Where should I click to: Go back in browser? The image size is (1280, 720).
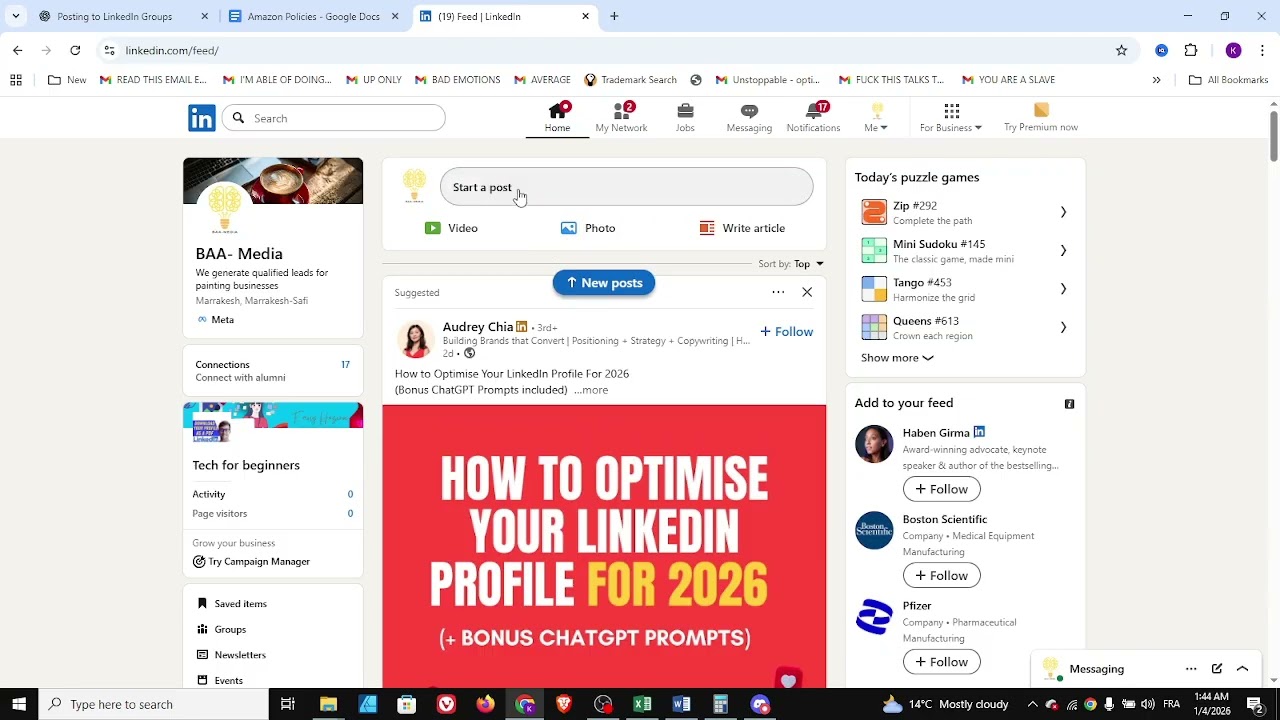[17, 50]
